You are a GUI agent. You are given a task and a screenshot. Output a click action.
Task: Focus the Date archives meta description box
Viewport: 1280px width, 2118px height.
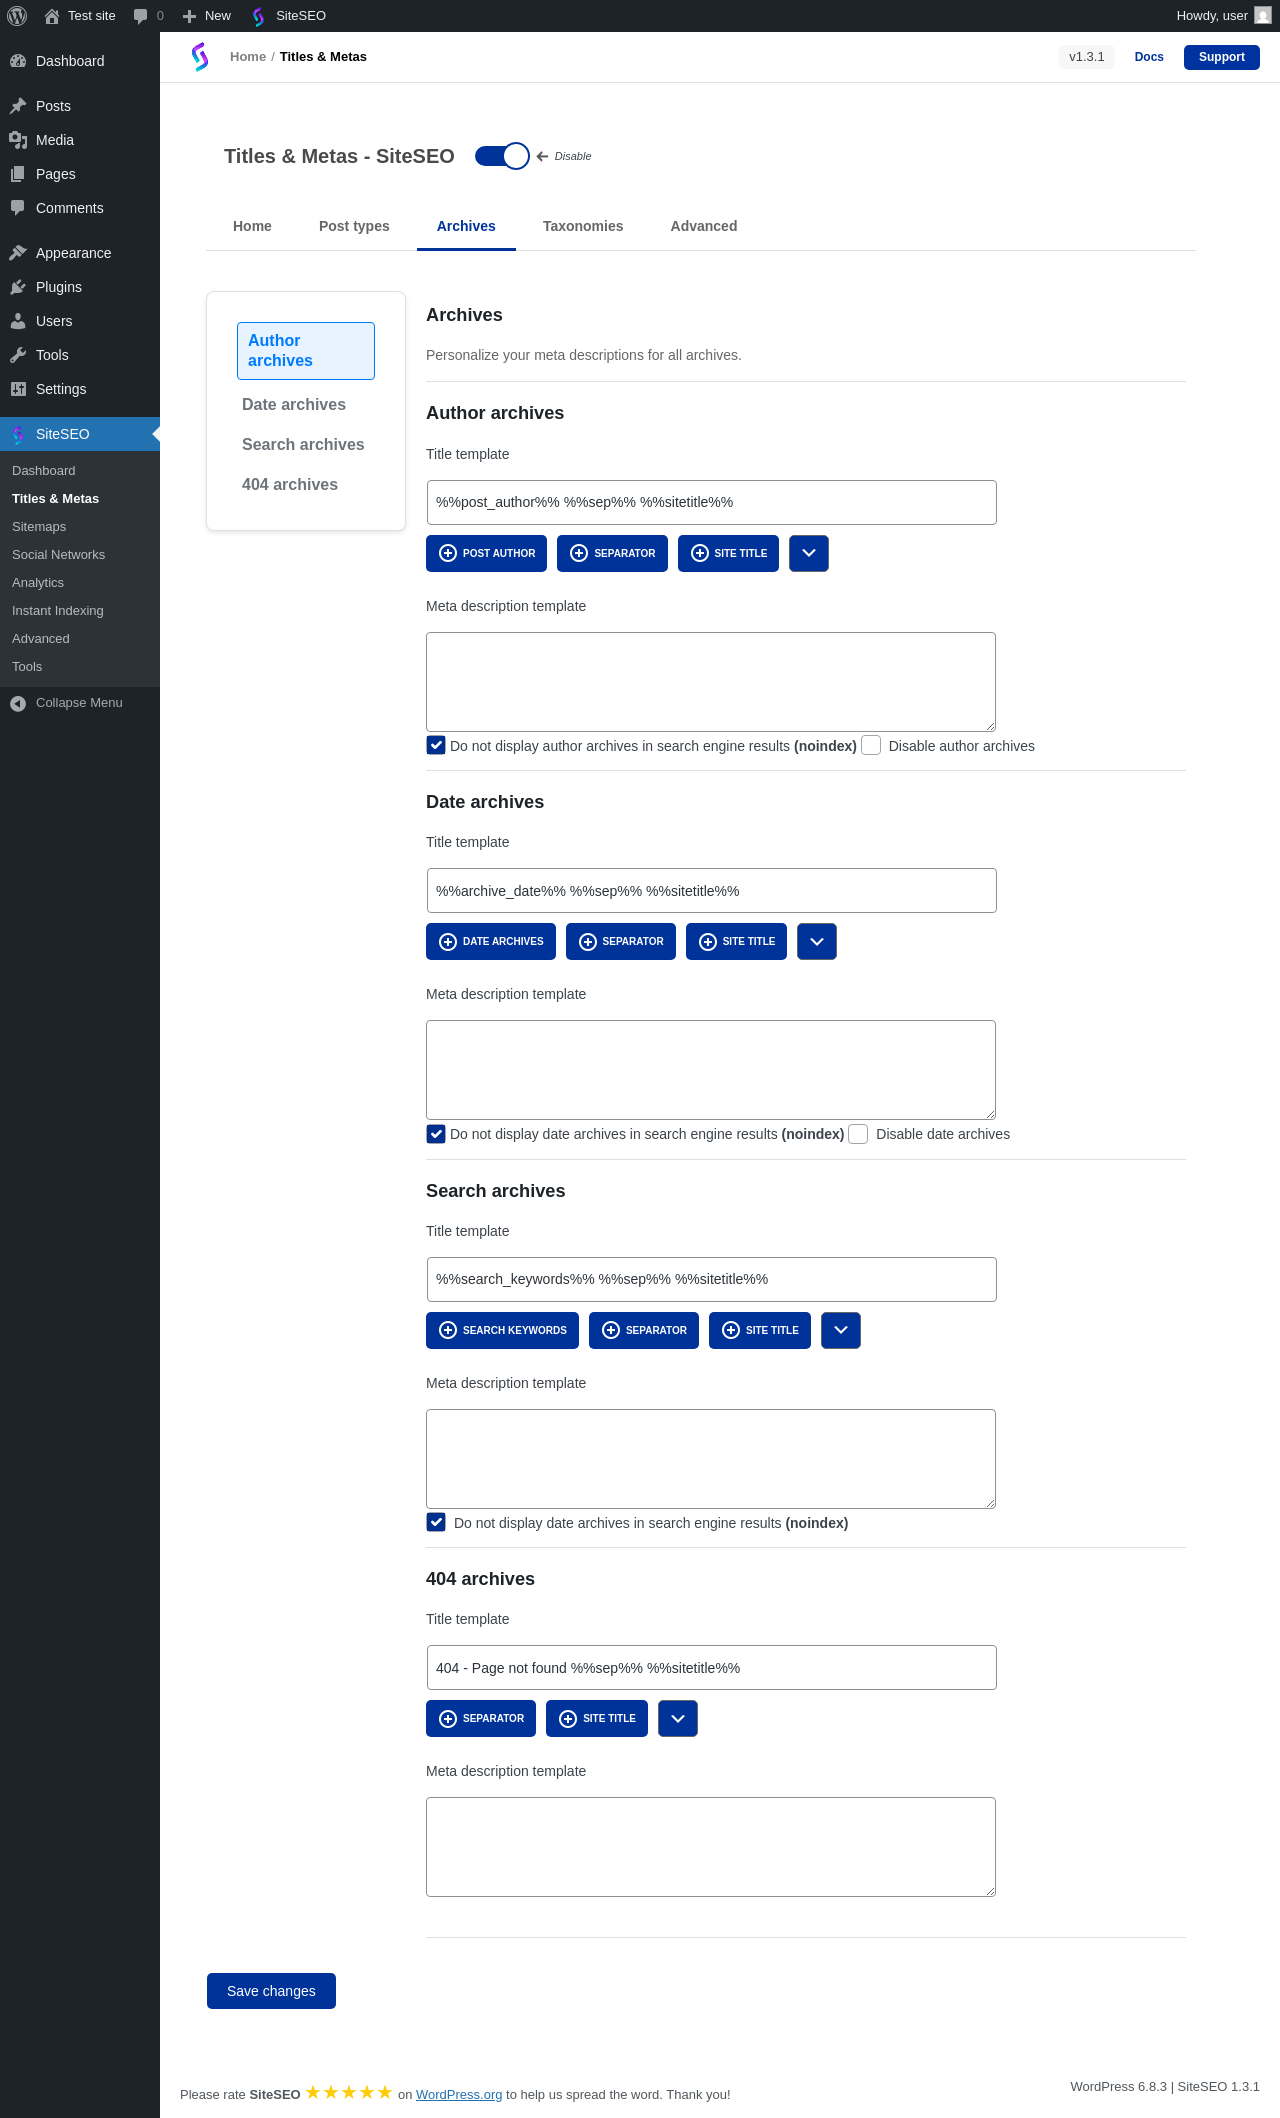711,1070
